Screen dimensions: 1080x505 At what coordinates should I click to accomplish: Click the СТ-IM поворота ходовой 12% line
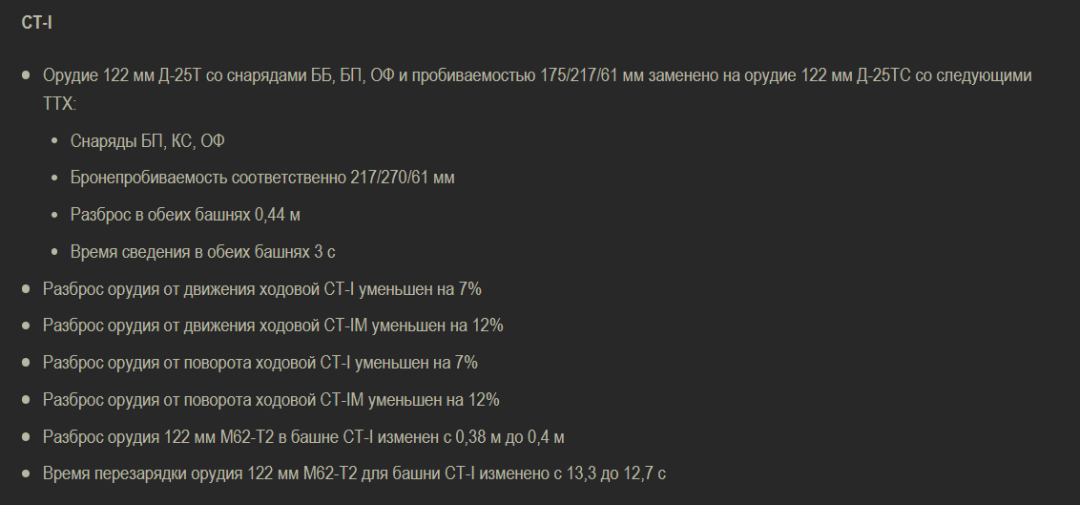point(270,400)
